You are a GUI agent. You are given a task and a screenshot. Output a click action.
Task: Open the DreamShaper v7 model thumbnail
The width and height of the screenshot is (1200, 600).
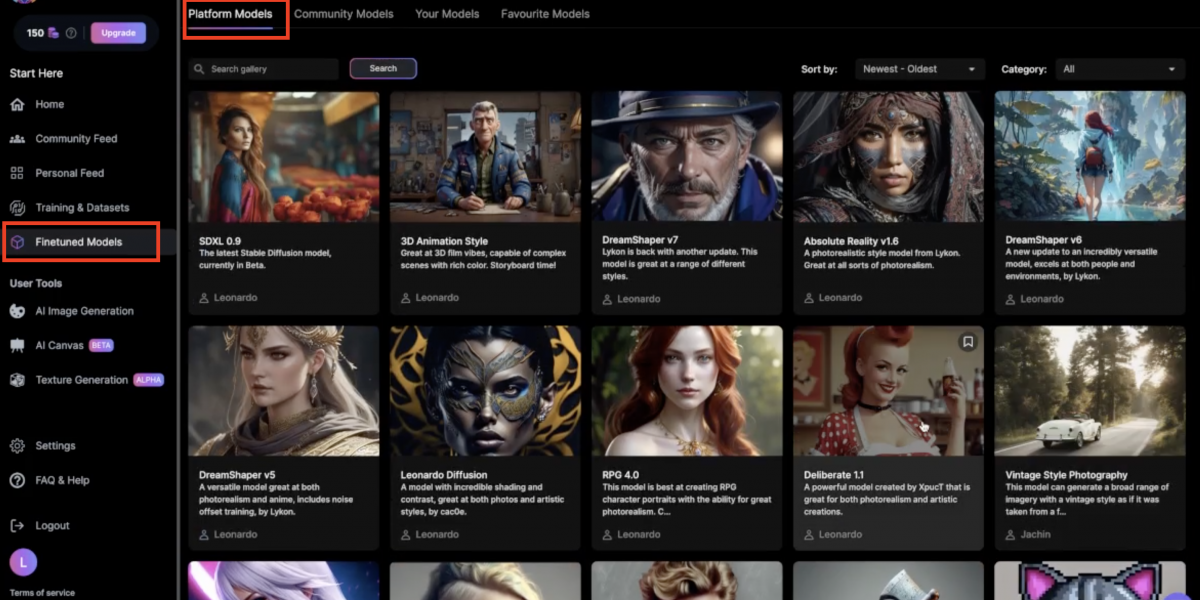click(686, 158)
